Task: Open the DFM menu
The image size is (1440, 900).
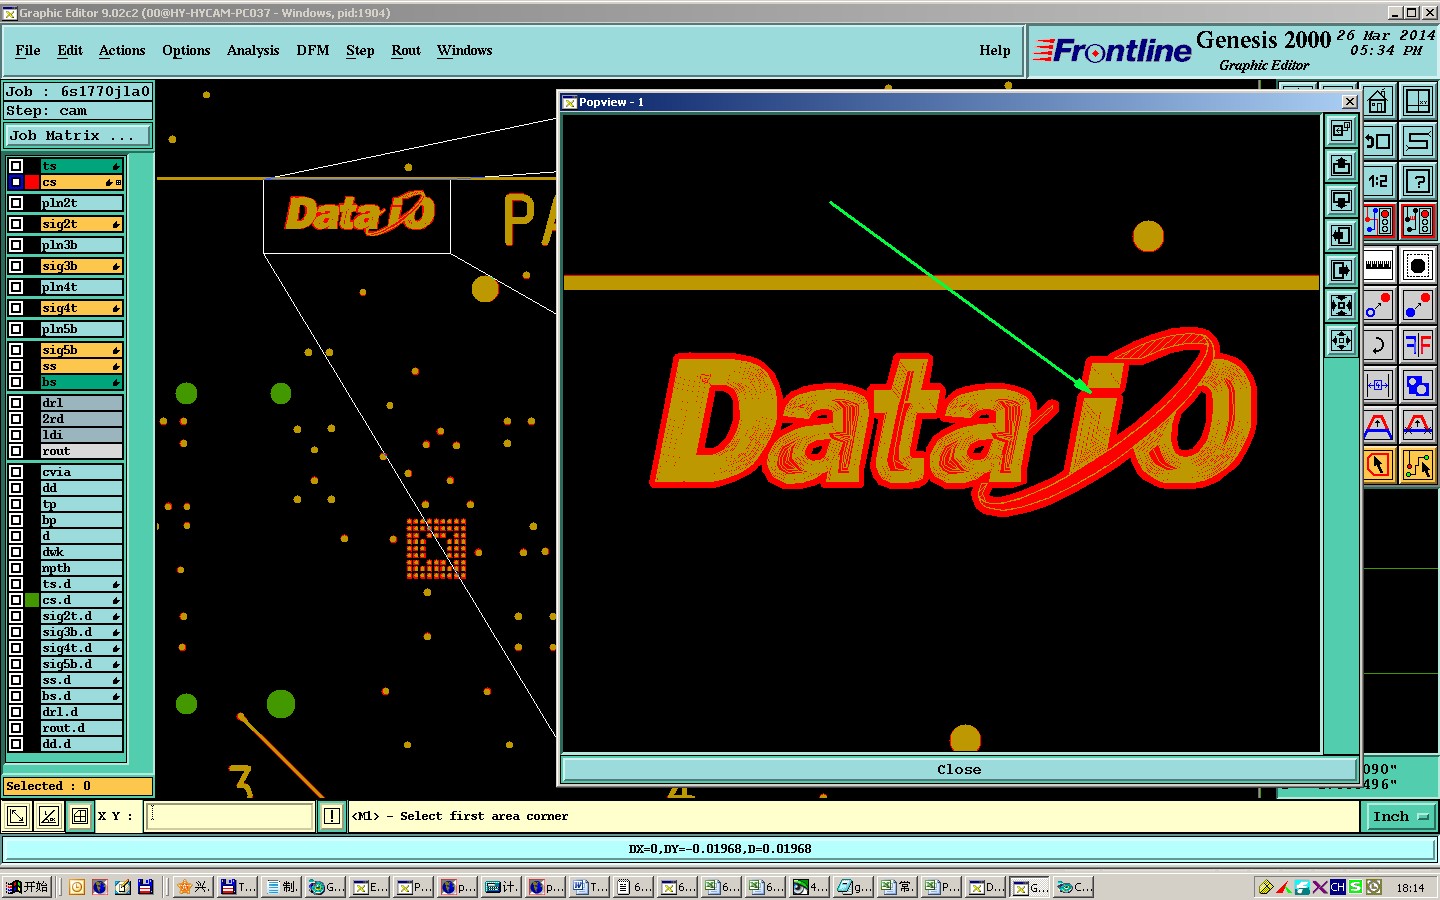Action: pyautogui.click(x=313, y=51)
